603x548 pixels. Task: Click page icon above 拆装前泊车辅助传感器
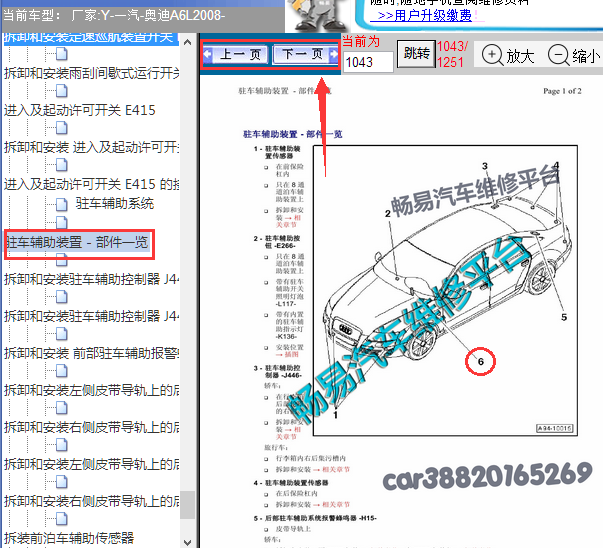tap(62, 519)
